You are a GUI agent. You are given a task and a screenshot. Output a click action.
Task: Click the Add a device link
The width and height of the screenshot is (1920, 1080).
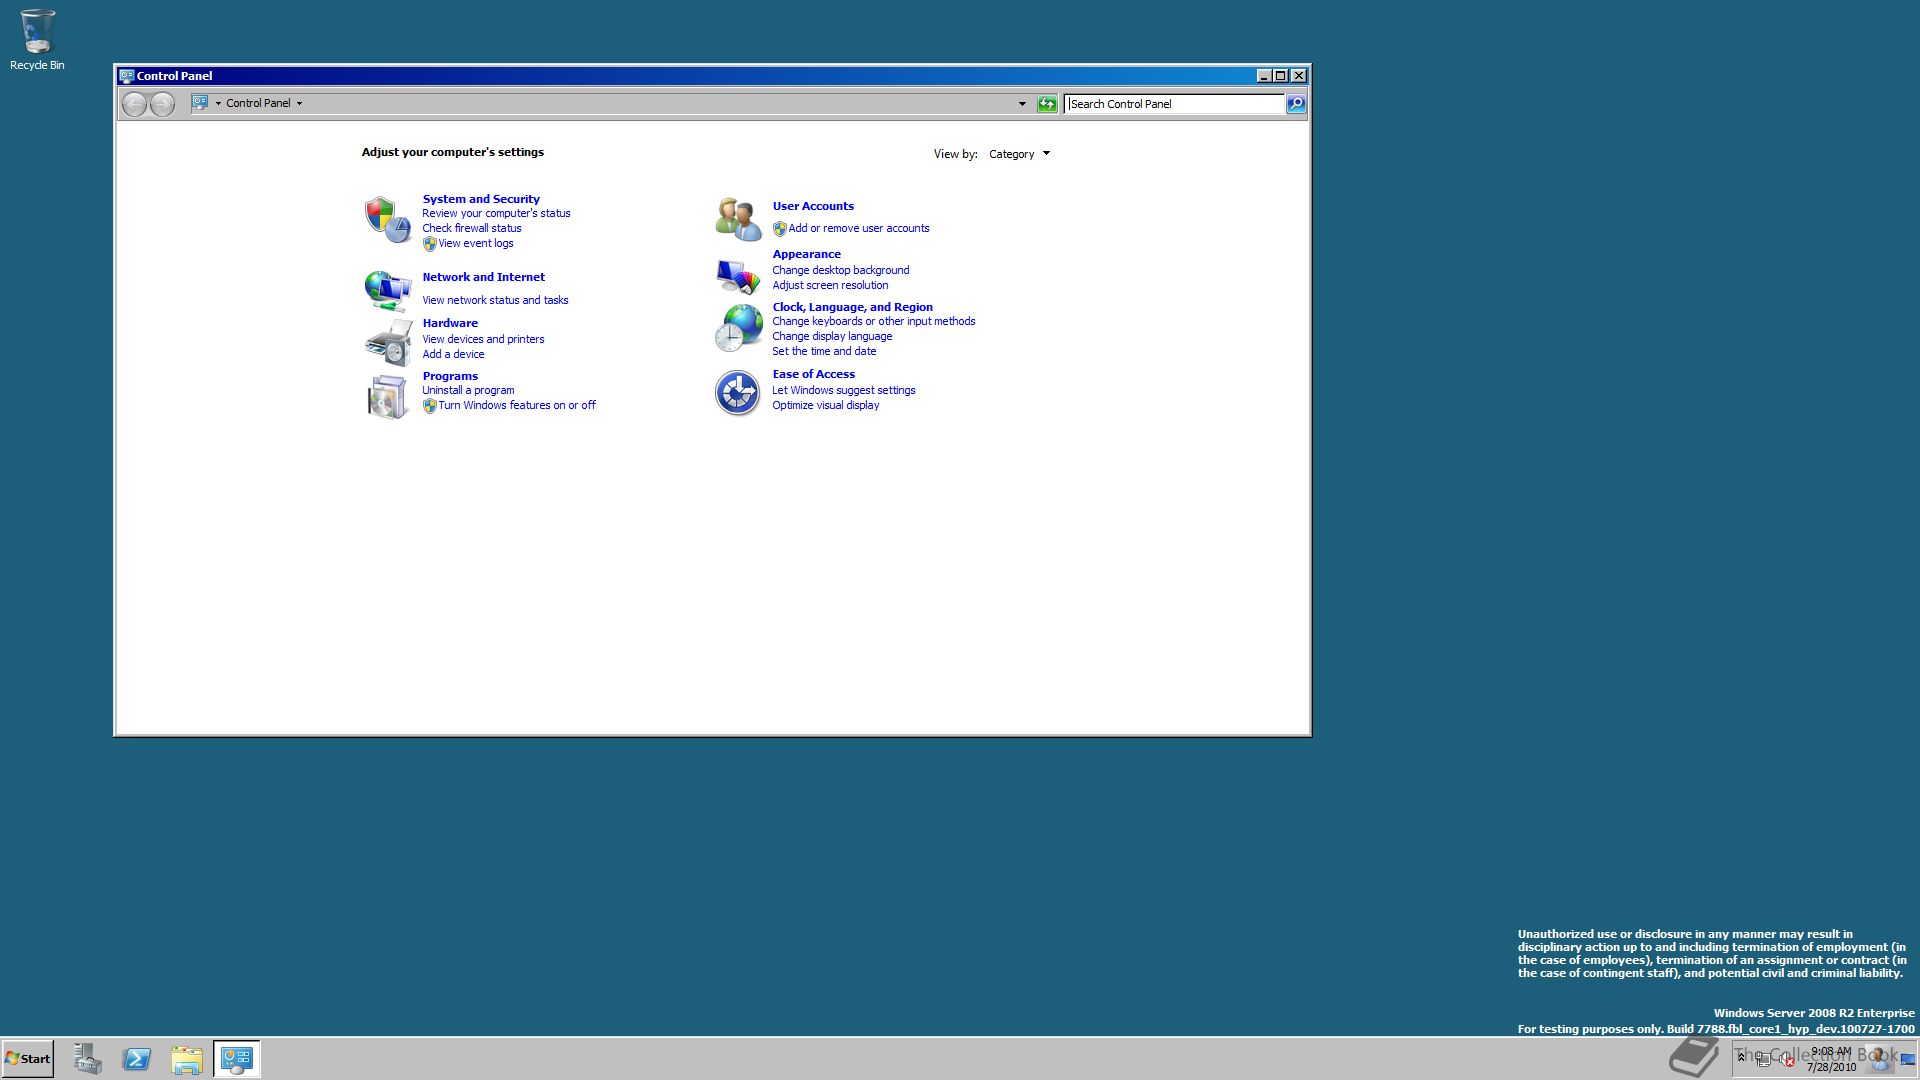tap(453, 354)
